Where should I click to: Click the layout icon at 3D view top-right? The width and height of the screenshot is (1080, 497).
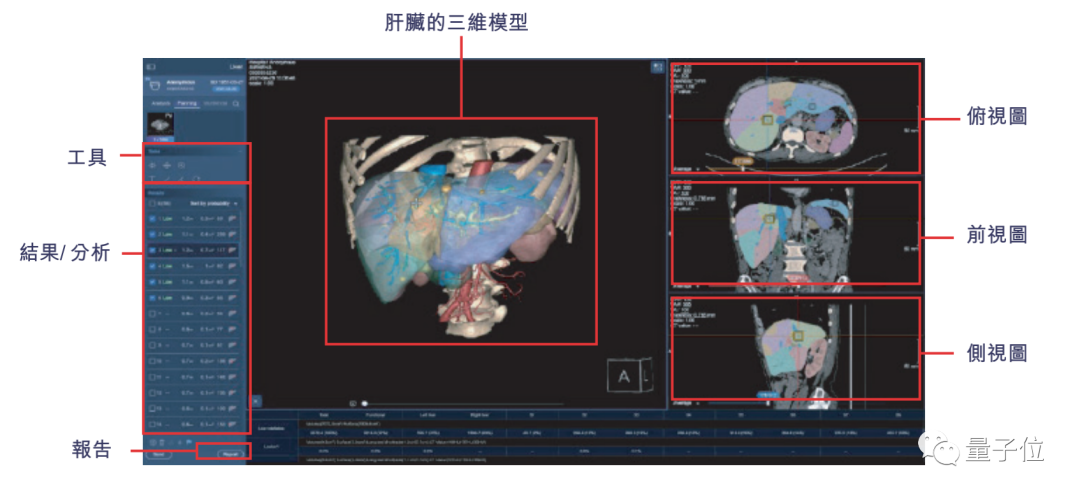pyautogui.click(x=657, y=67)
